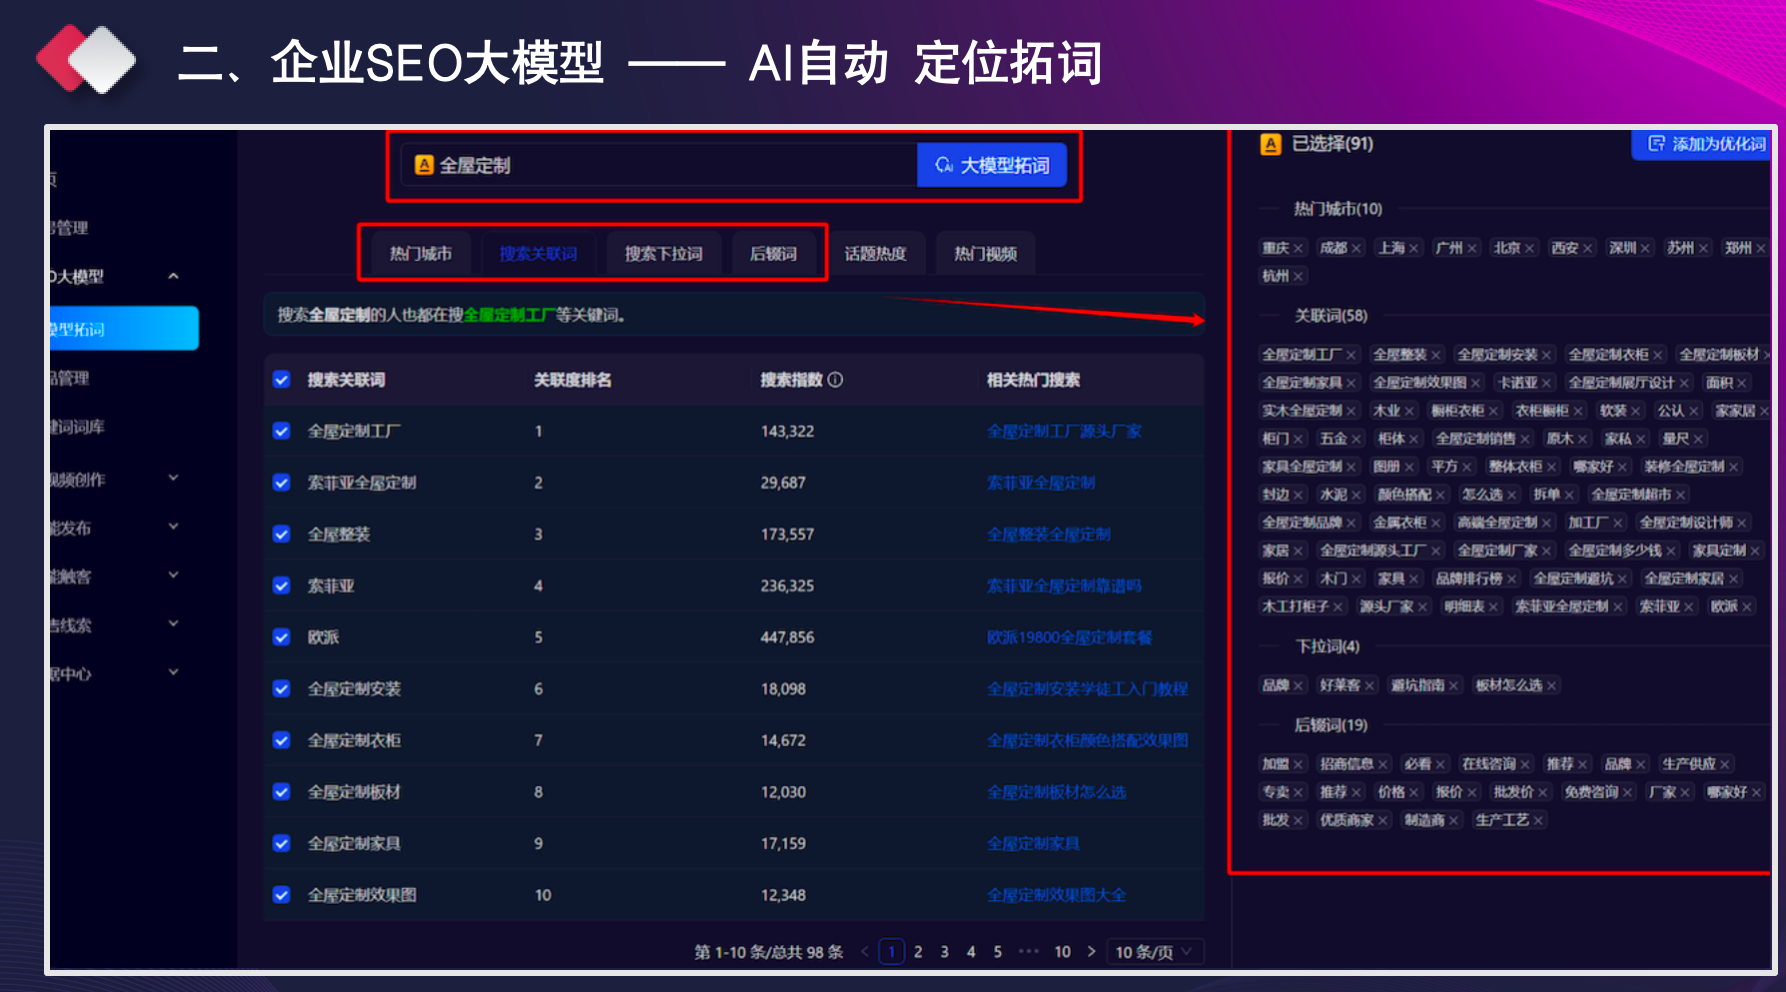1786x992 pixels.
Task: Uncheck the 全屋定制工厂 row checkbox
Action: coord(282,431)
